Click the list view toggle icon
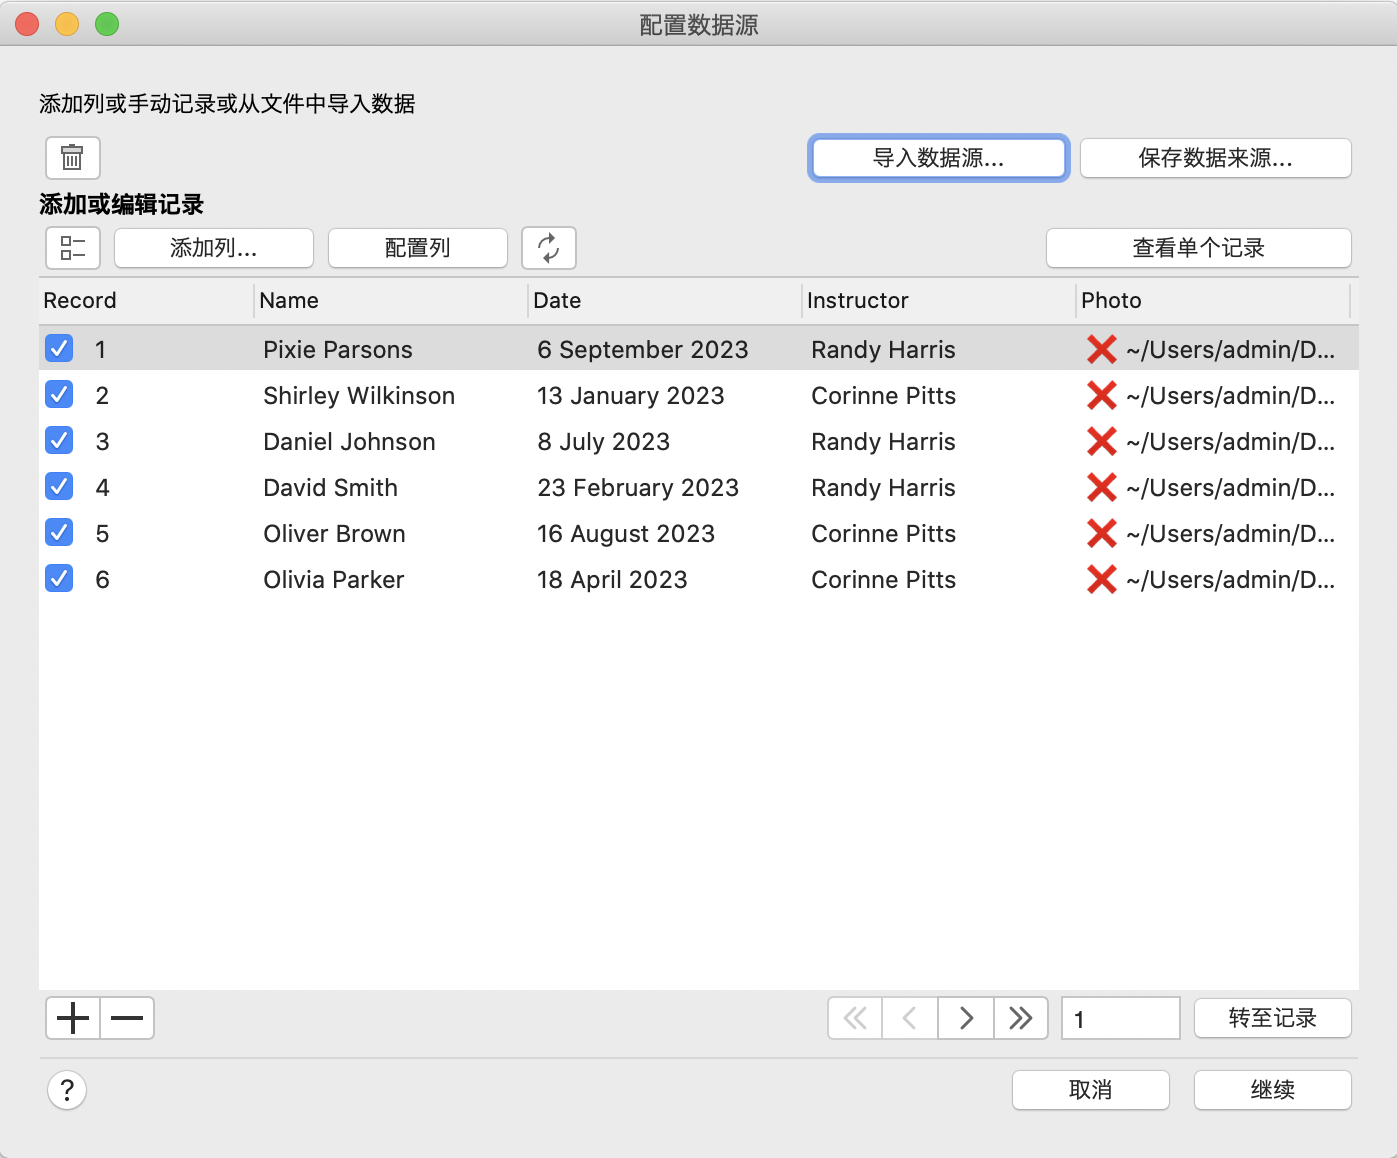The height and width of the screenshot is (1158, 1397). coord(72,248)
